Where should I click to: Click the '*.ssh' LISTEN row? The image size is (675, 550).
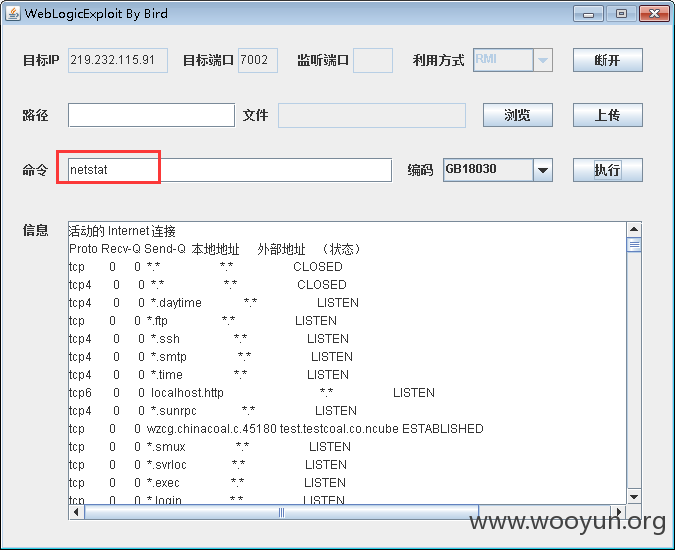click(x=209, y=339)
